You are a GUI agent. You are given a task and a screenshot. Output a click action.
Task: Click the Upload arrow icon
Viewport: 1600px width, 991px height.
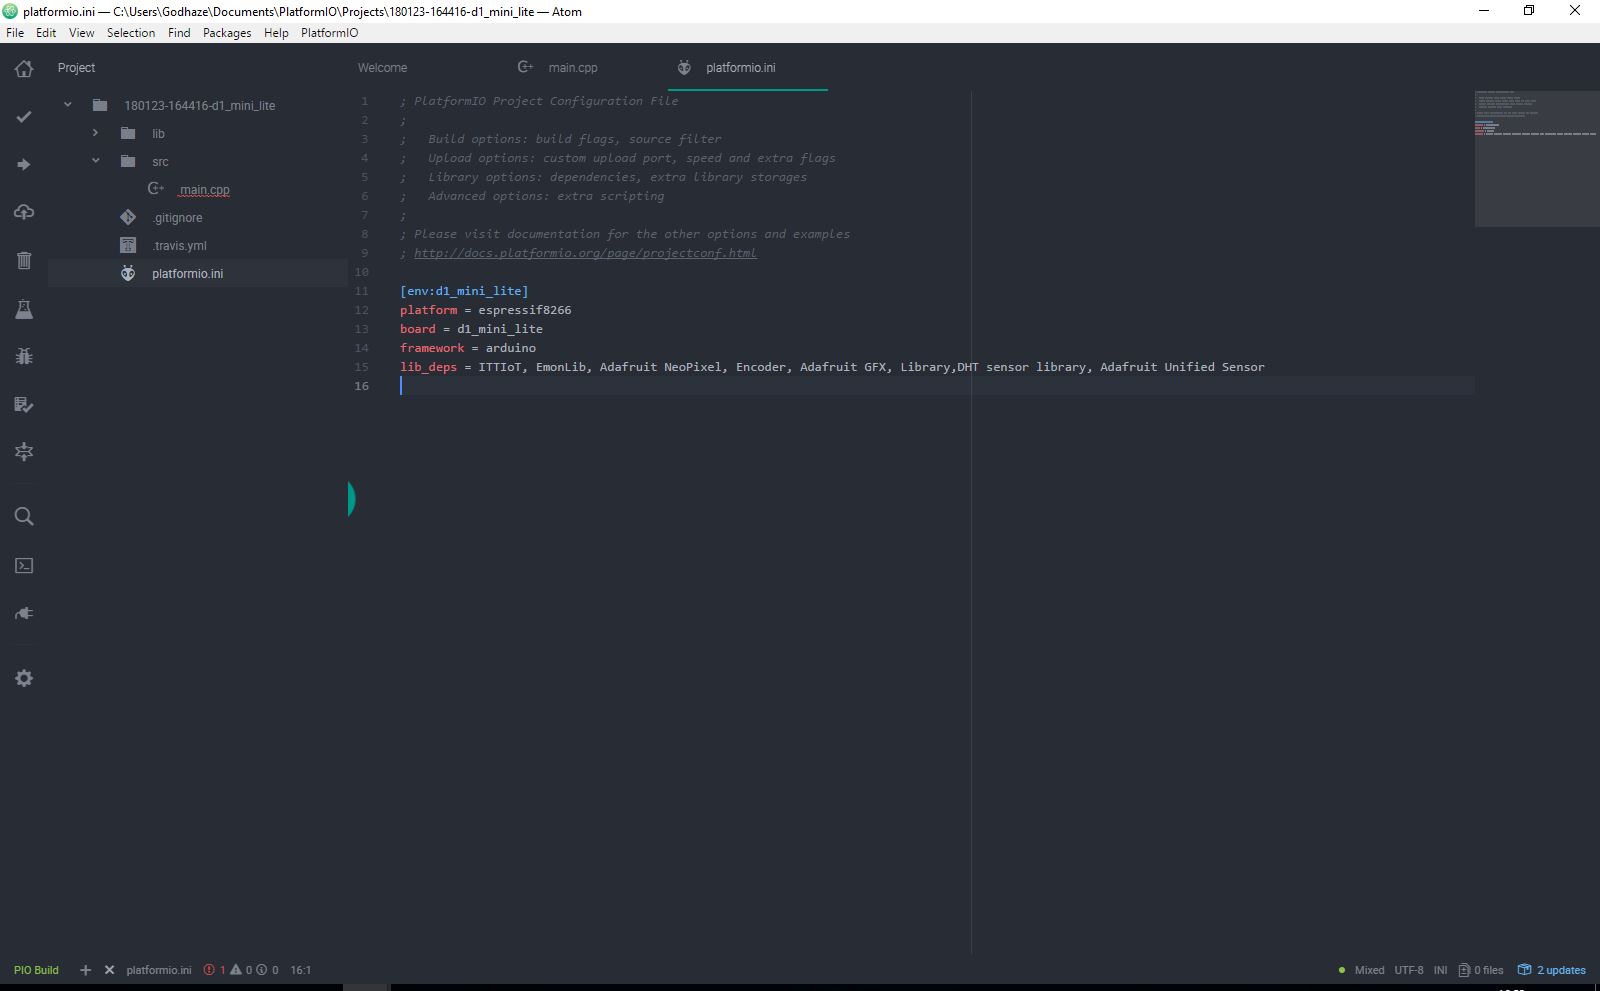coord(24,165)
